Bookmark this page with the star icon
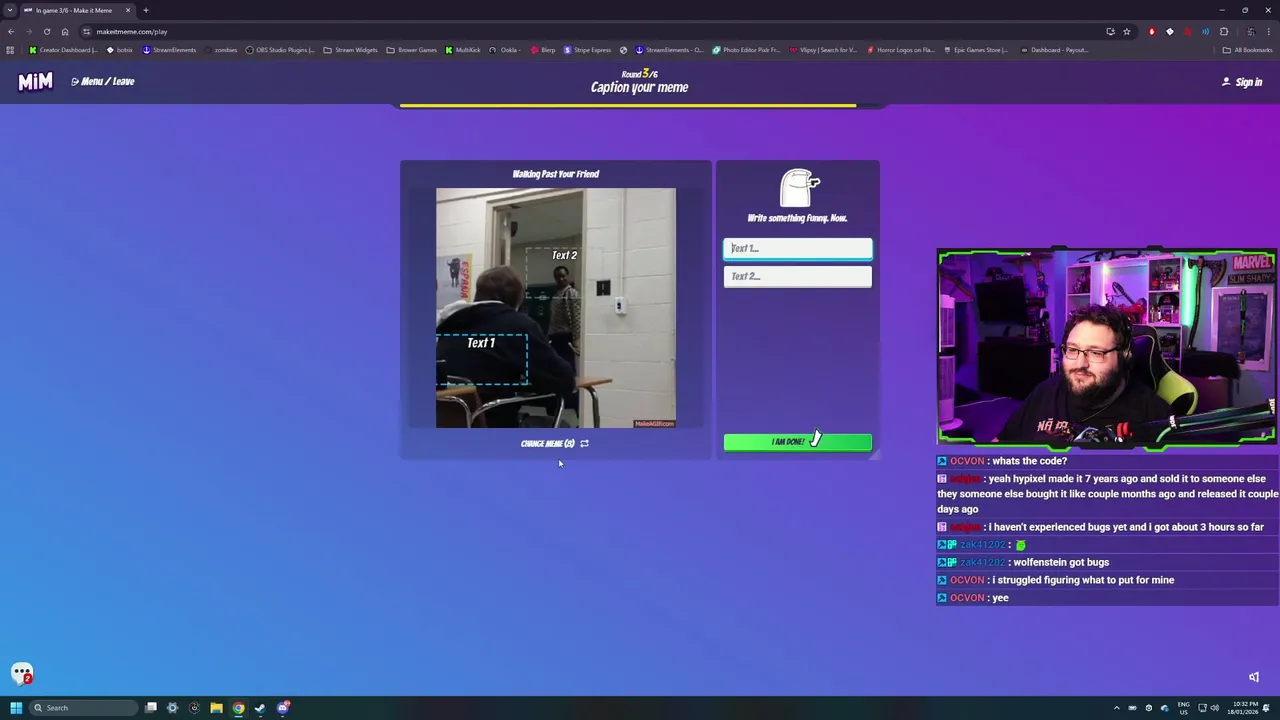Screen dimensions: 1280x720 tap(1126, 31)
